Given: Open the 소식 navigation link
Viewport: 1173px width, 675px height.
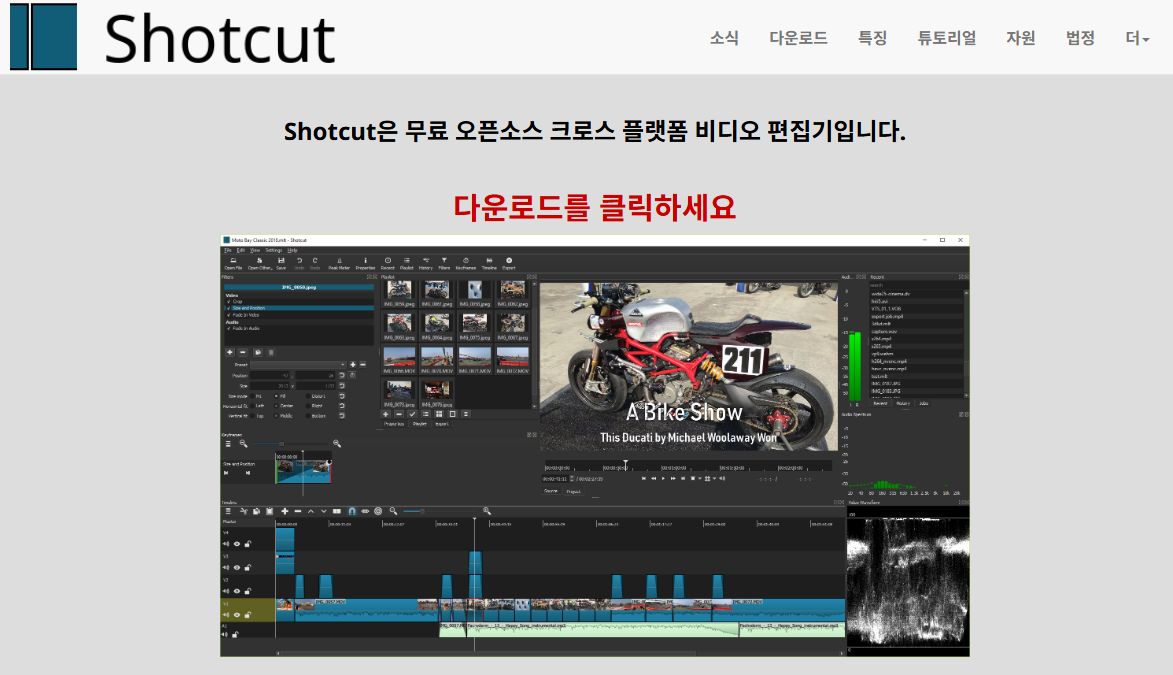Looking at the screenshot, I should click(x=724, y=37).
